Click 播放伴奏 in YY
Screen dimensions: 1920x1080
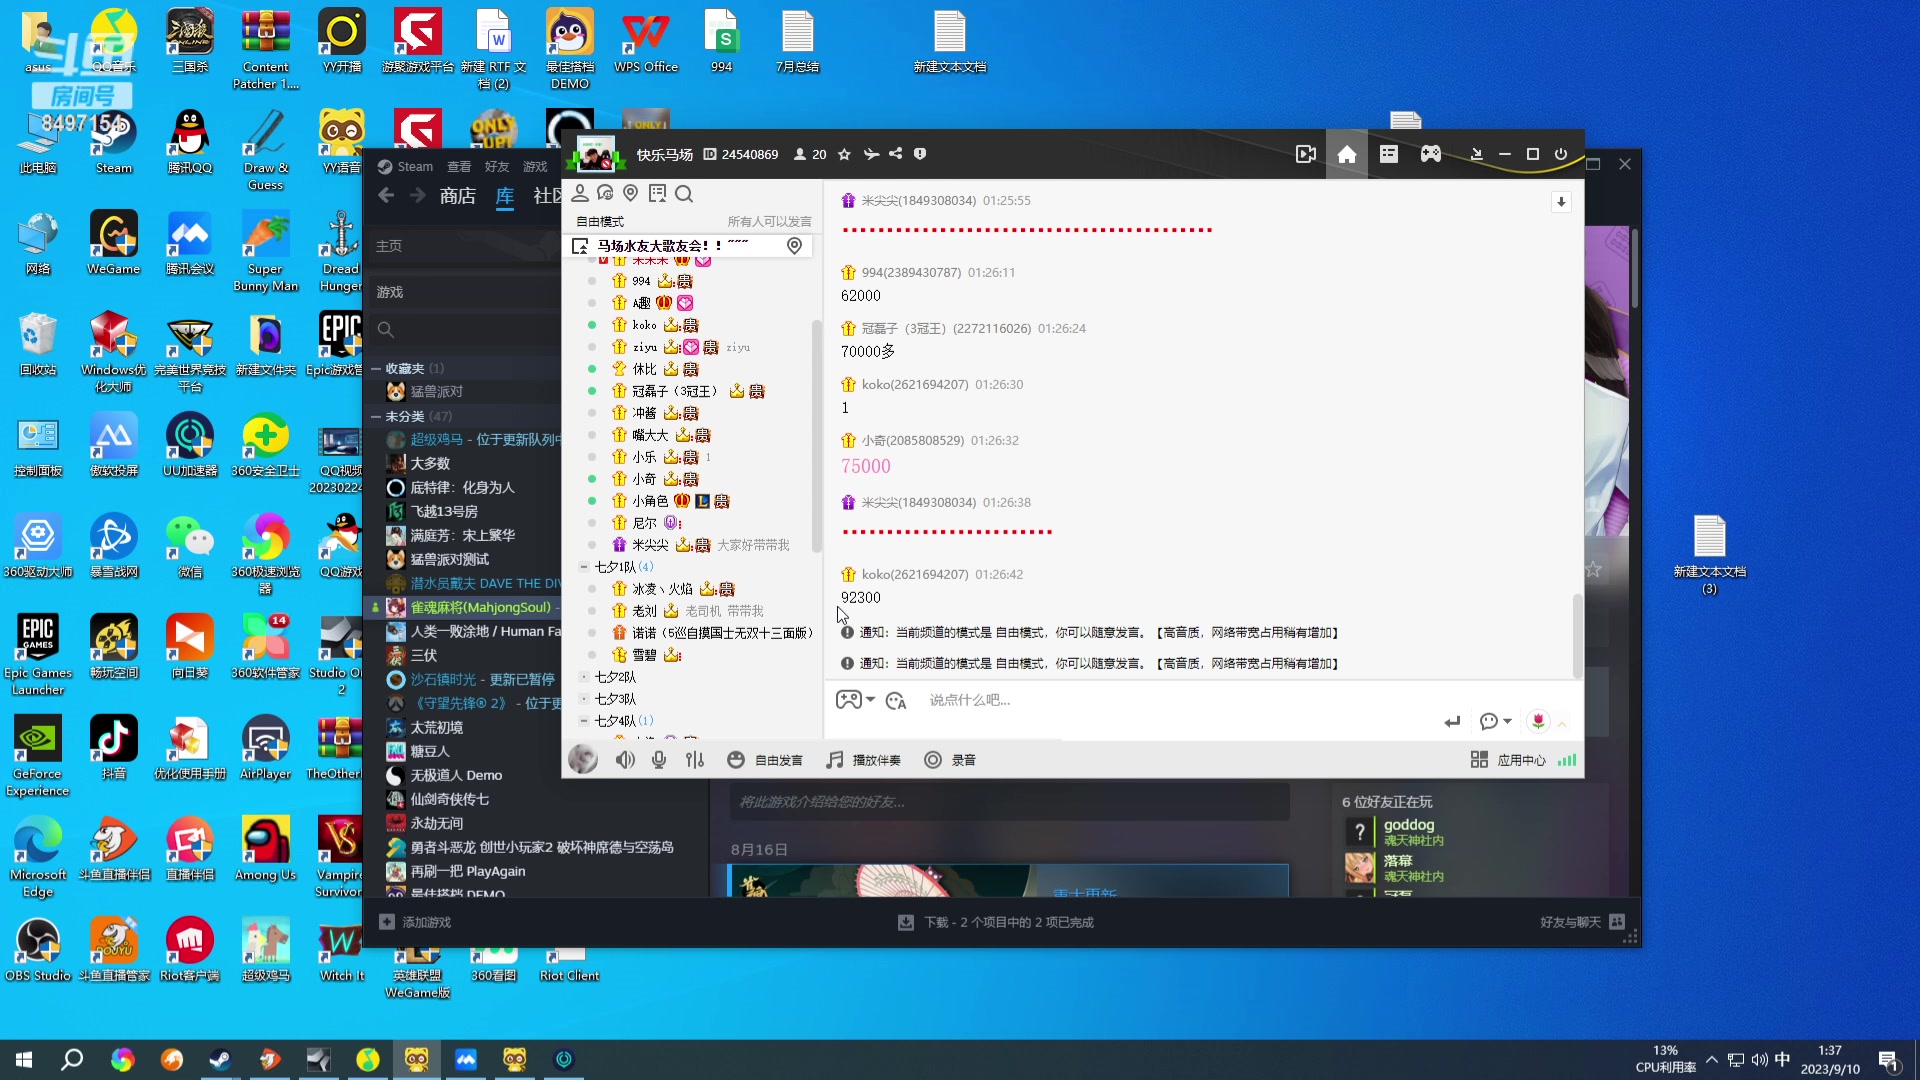(863, 760)
